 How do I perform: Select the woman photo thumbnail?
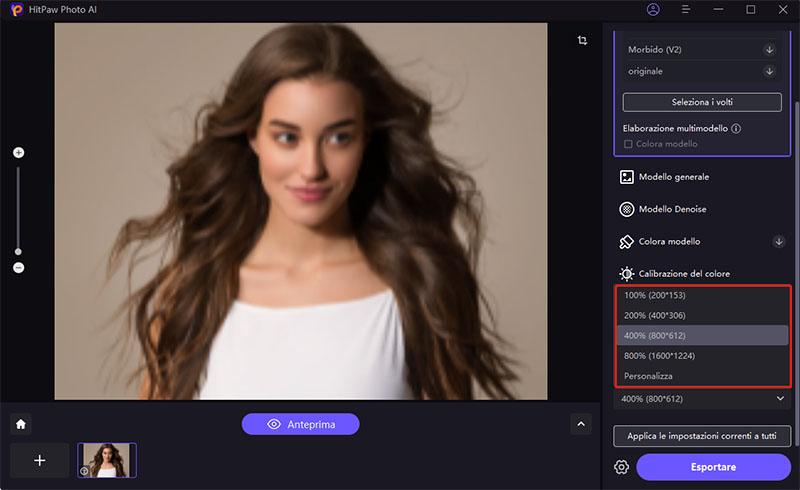(x=107, y=460)
